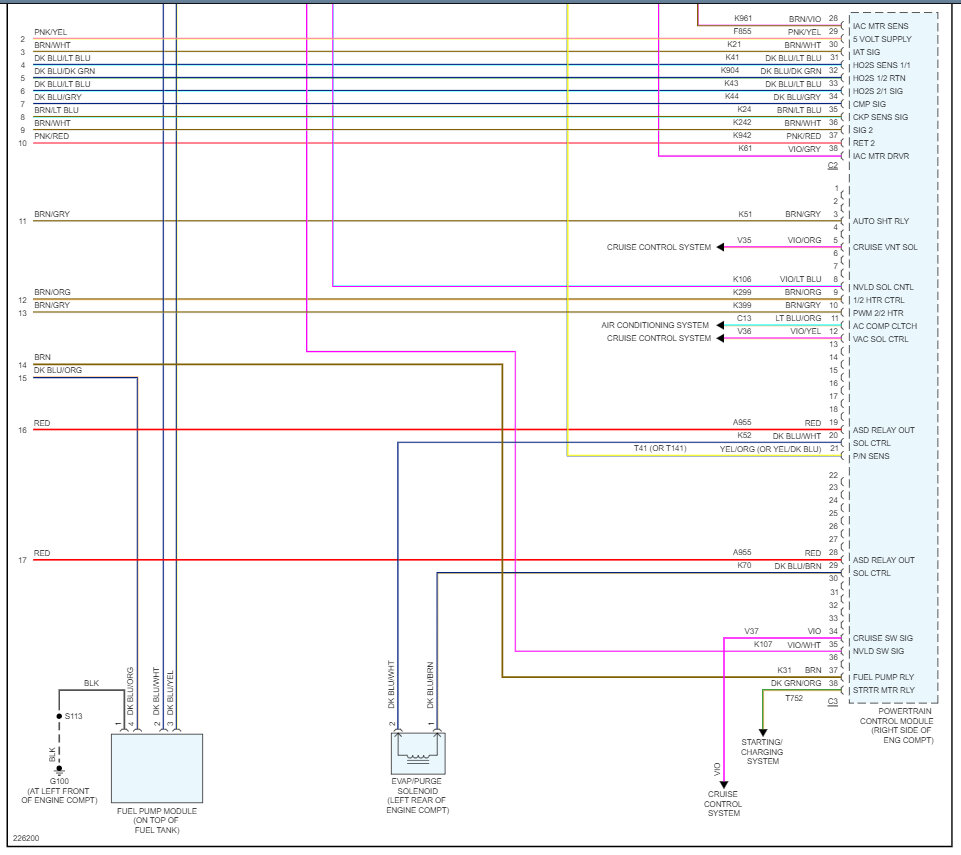
Task: Click the Fuel Pump Module component box
Action: [x=157, y=769]
